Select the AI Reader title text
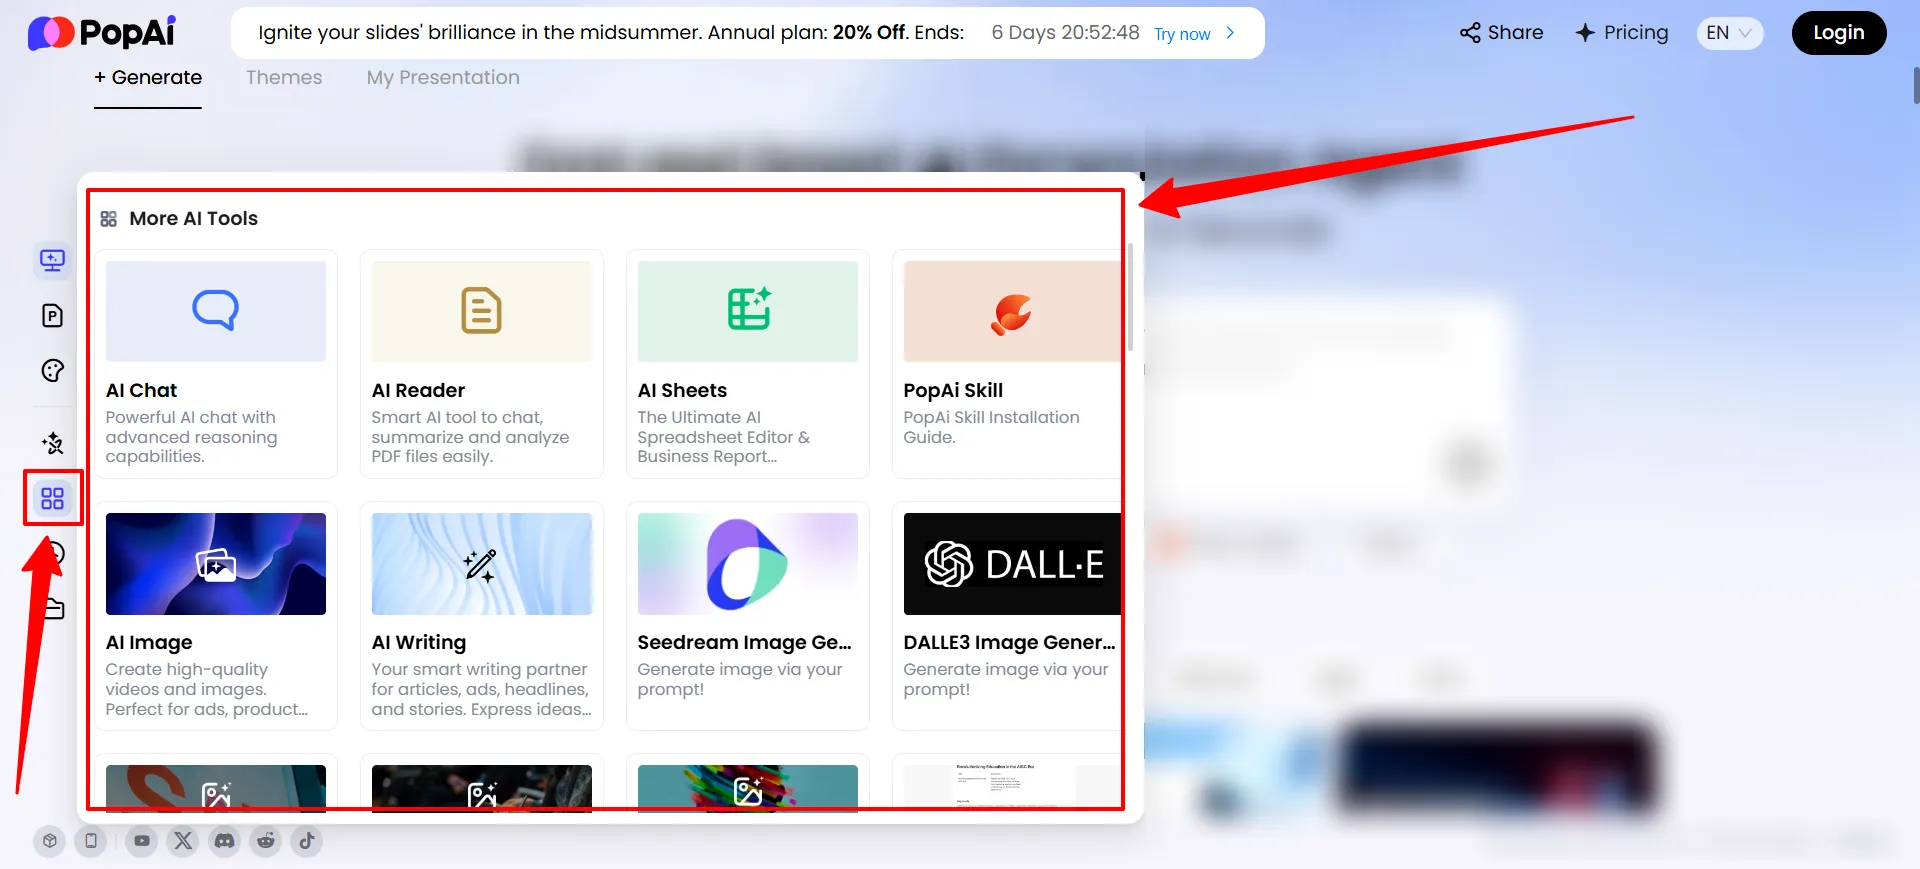This screenshot has width=1920, height=869. (x=418, y=390)
